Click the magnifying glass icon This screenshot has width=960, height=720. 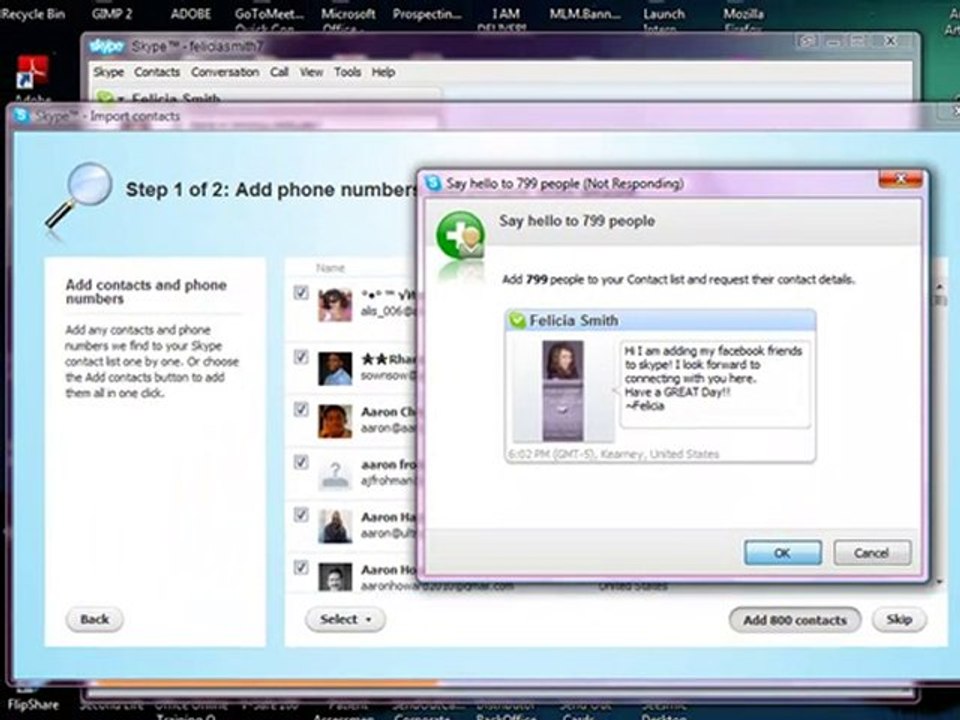80,196
